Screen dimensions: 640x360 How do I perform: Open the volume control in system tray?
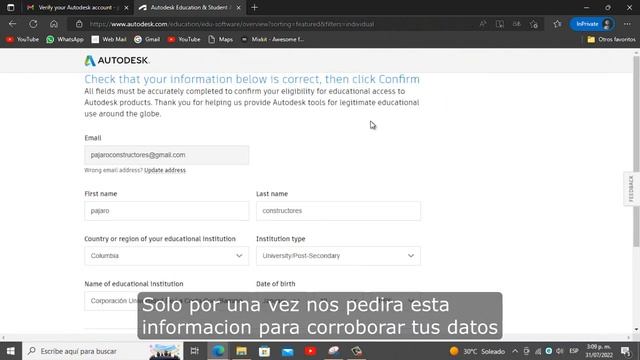[x=560, y=351]
